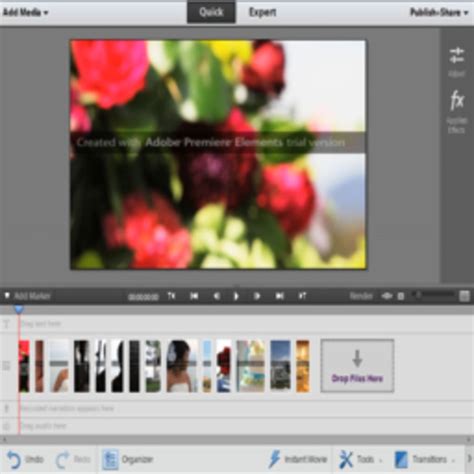Viewport: 474px width, 474px height.
Task: Click the Instant Movie lightning button
Action: point(297,459)
